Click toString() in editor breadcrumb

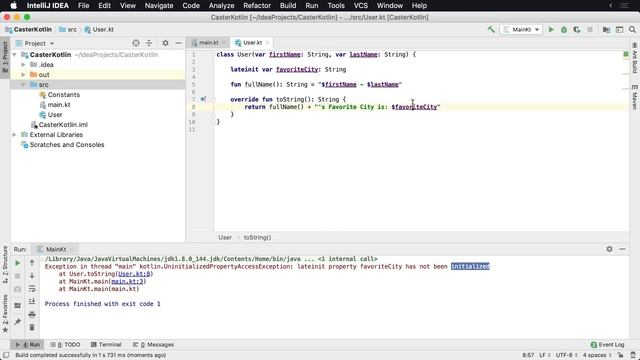(x=257, y=237)
